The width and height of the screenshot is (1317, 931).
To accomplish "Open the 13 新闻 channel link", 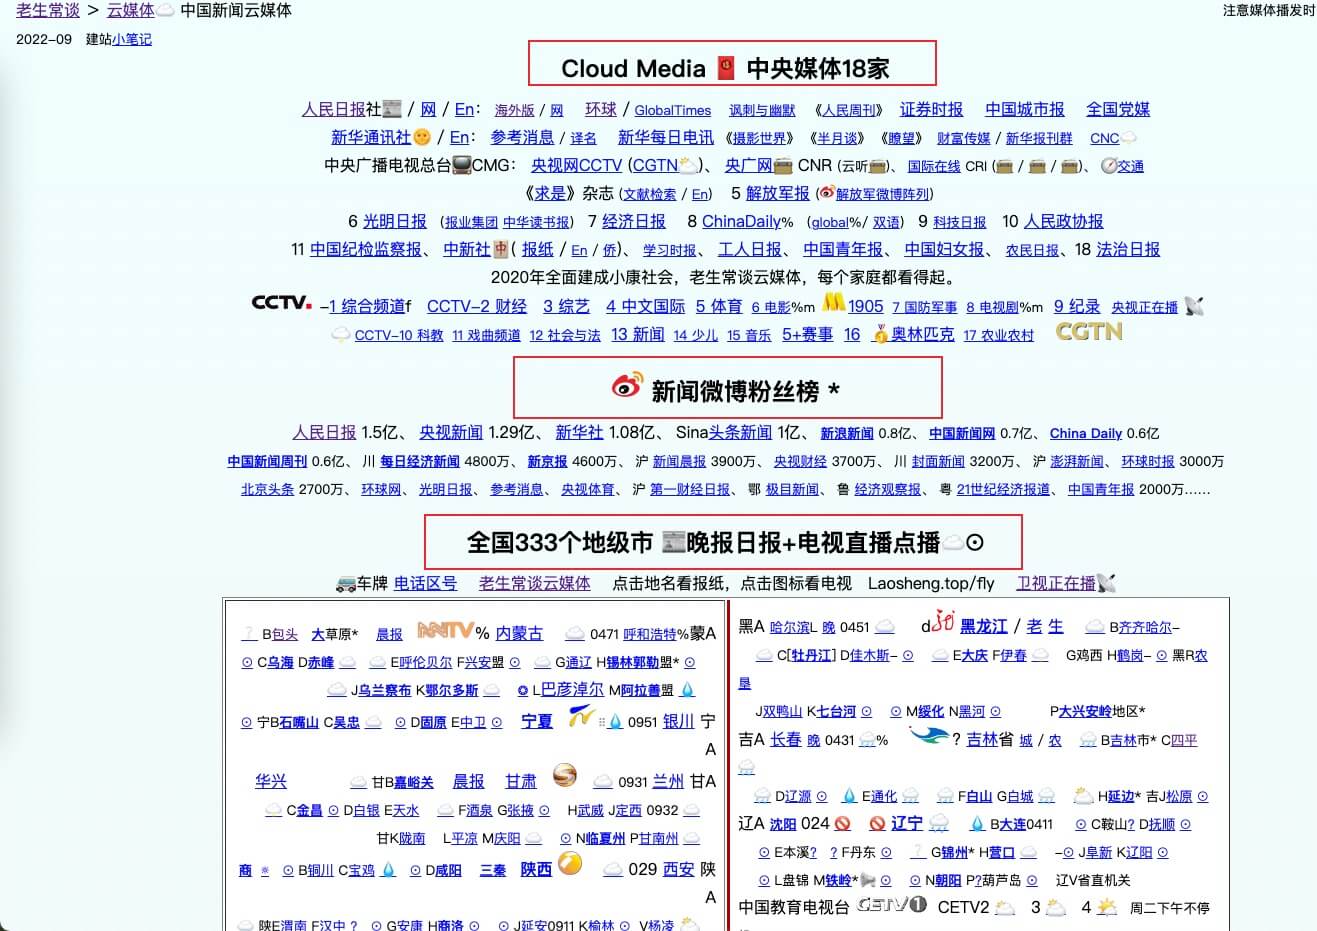I will (x=638, y=334).
